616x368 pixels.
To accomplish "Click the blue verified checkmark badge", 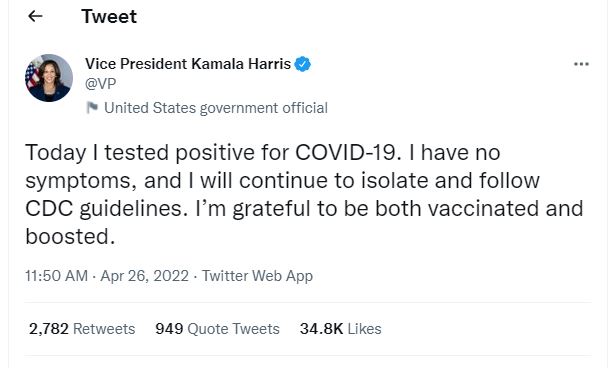I will coord(302,64).
